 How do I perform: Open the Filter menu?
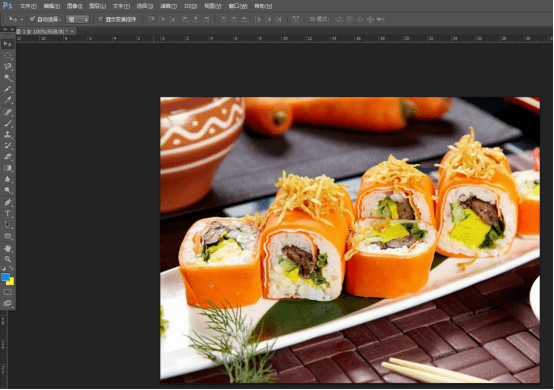tap(168, 6)
